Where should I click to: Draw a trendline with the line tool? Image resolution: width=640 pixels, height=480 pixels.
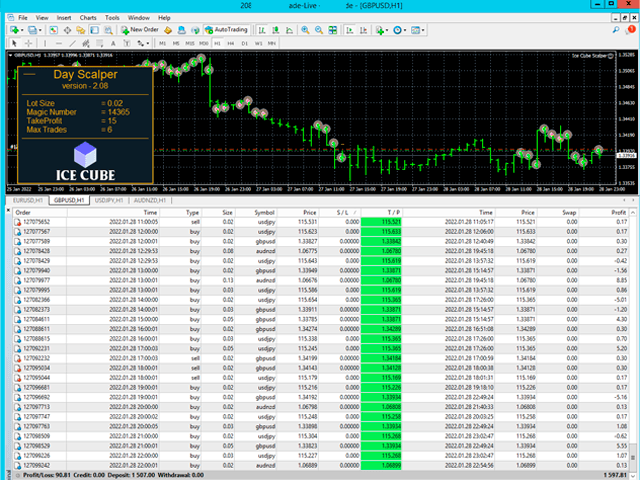72,43
